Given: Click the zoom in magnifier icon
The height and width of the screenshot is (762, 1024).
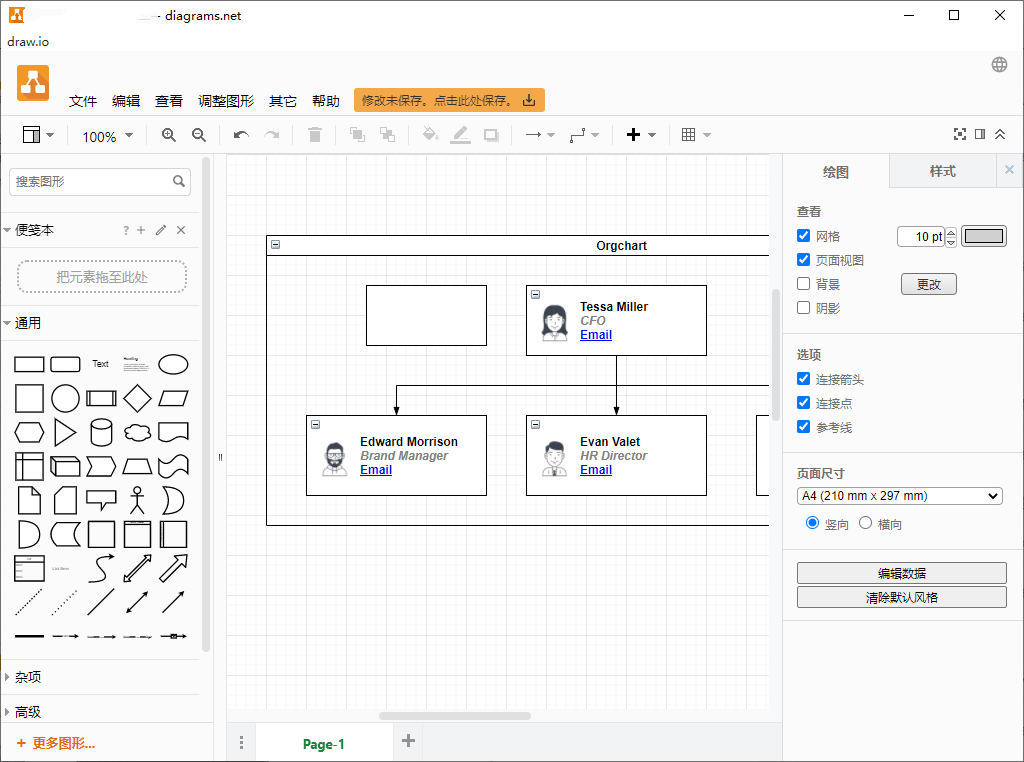Looking at the screenshot, I should click(x=169, y=135).
